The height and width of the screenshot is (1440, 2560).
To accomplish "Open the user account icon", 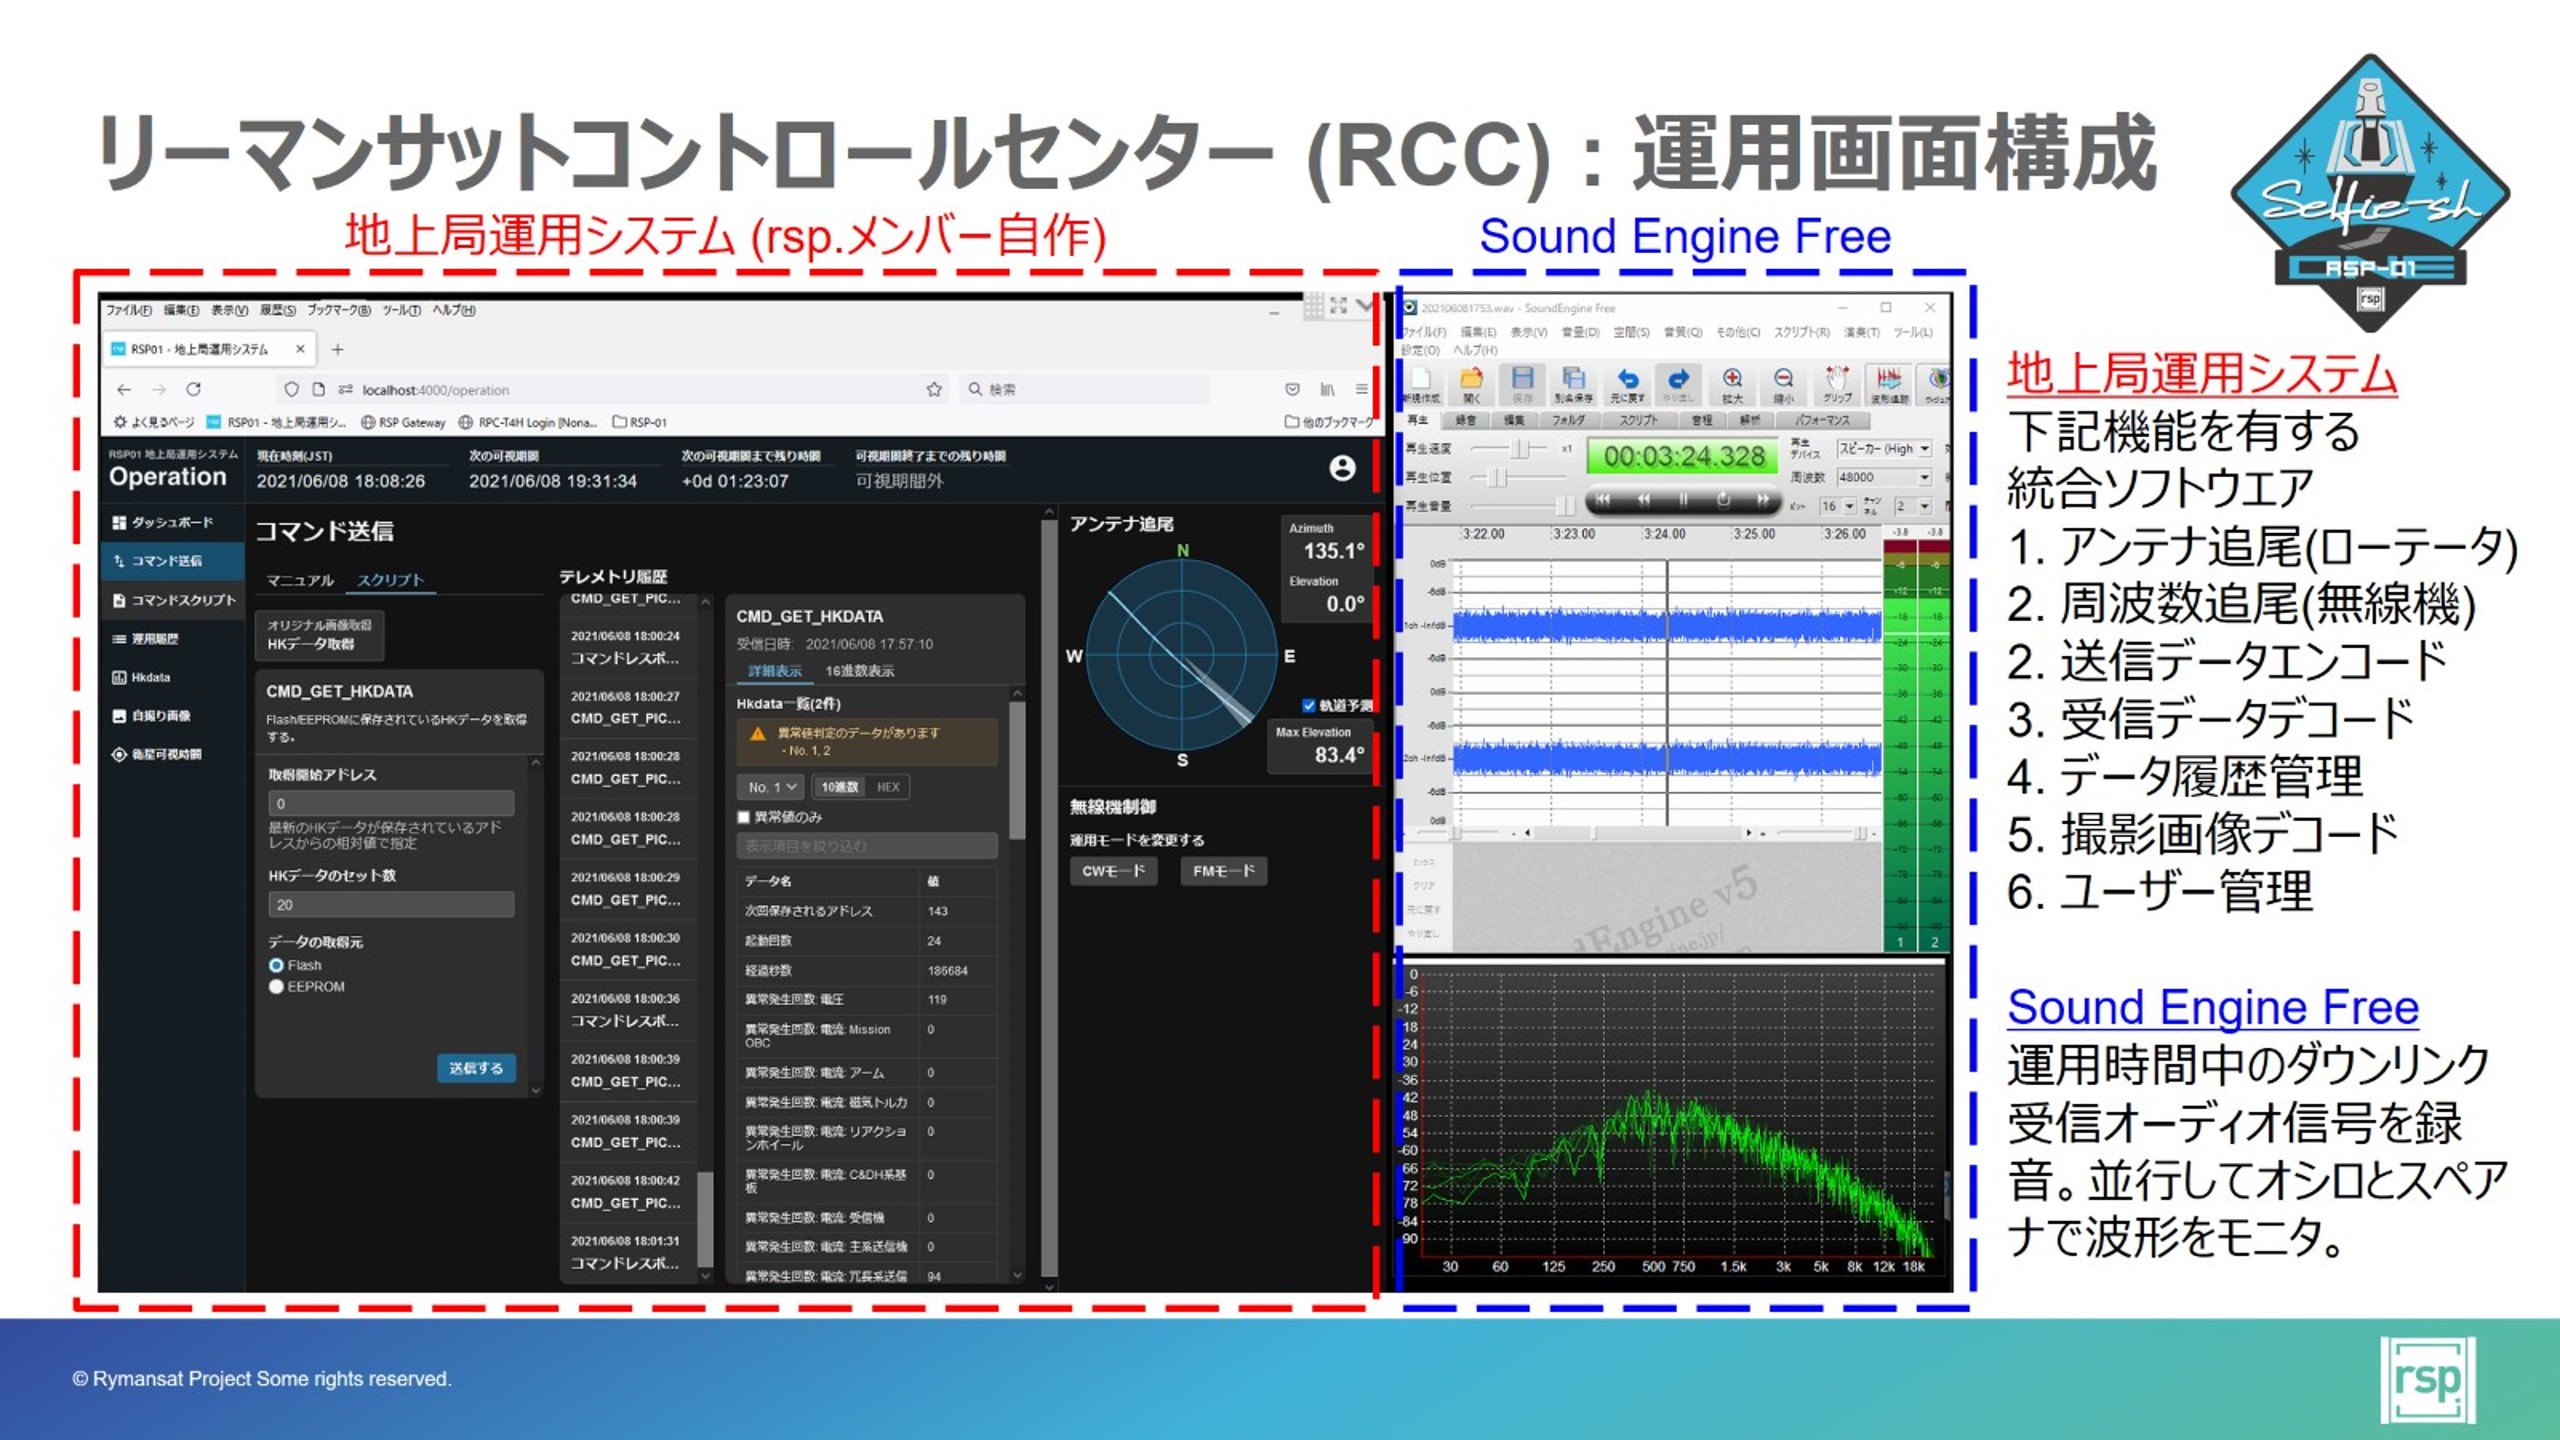I will point(1342,468).
